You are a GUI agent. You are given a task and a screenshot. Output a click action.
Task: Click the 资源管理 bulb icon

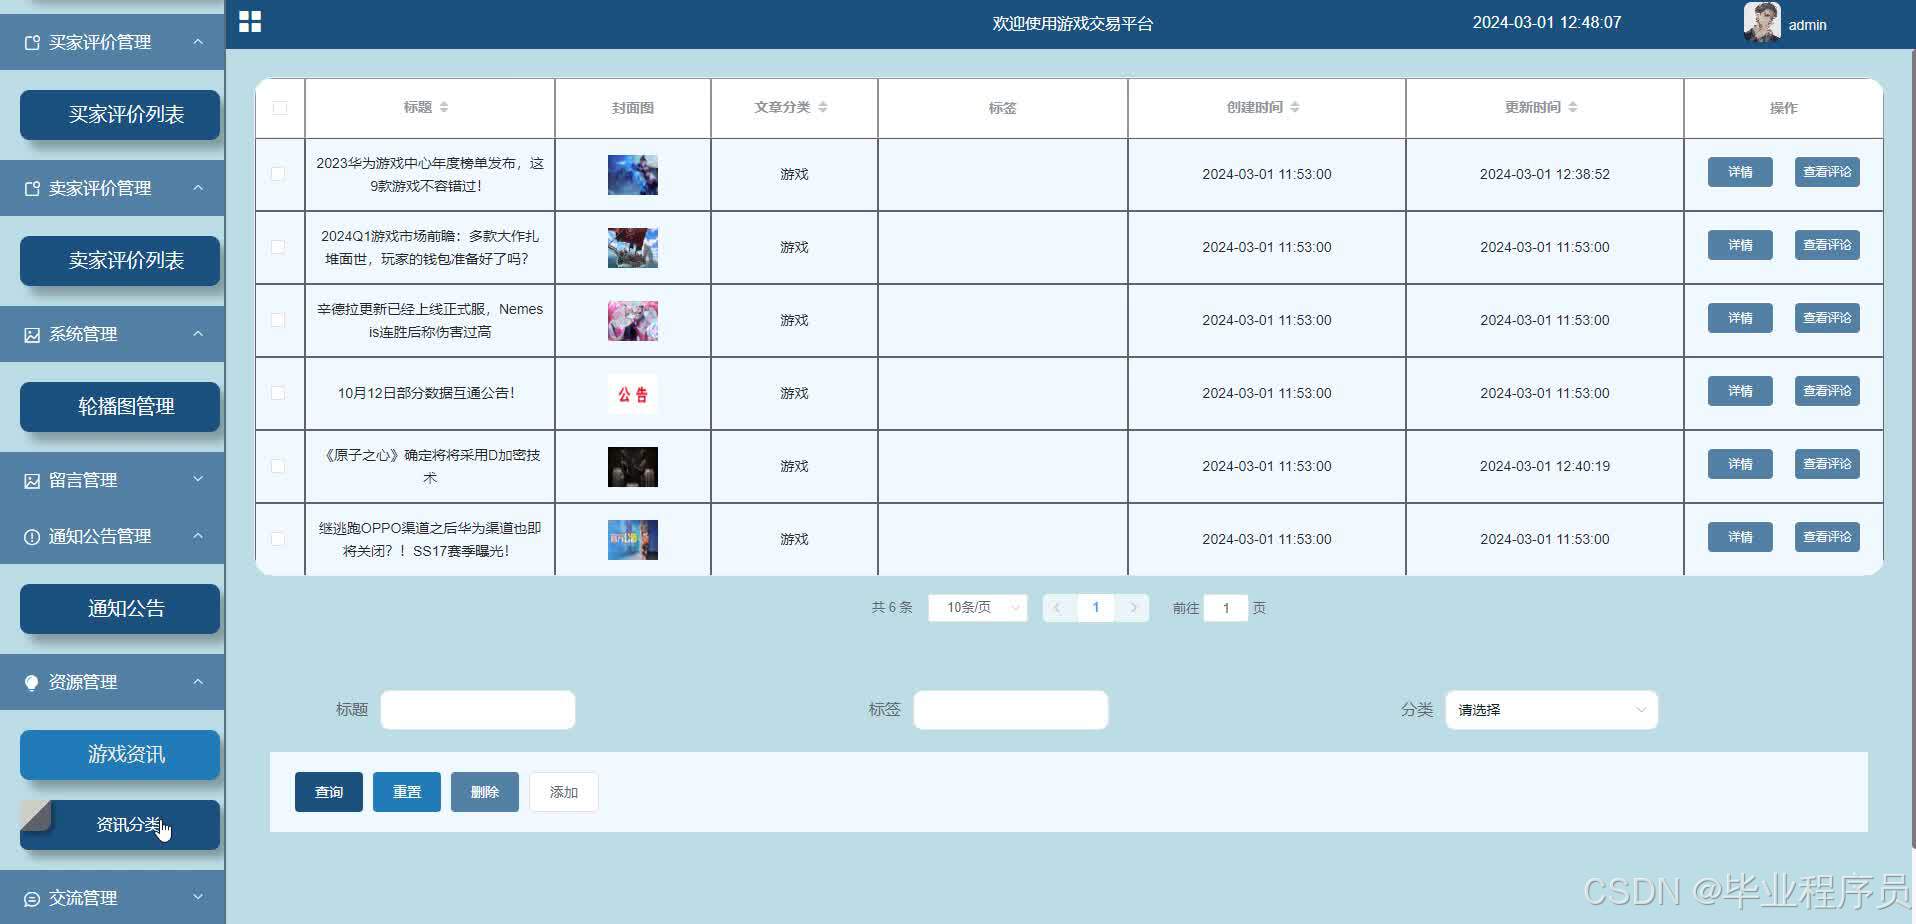[32, 683]
